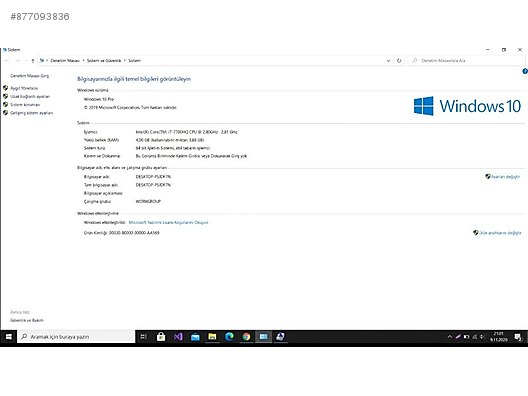Show hidden tray icons chevron
The height and width of the screenshot is (396, 528).
point(449,336)
